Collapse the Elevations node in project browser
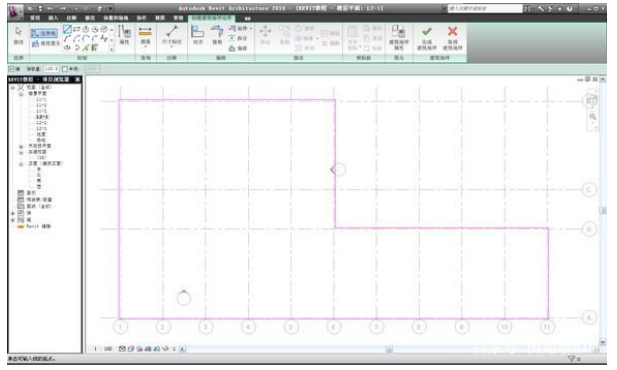617x370 pixels. 21,164
